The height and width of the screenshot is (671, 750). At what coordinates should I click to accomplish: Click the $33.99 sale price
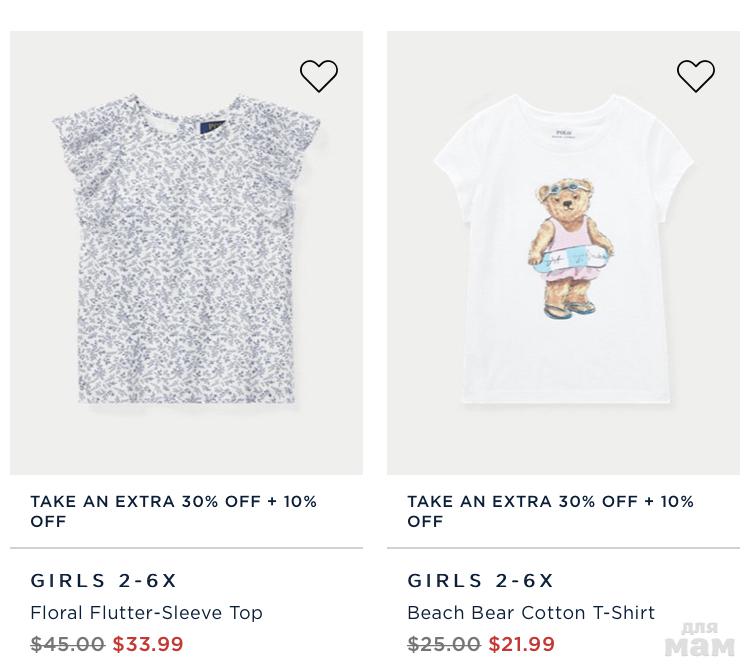[x=148, y=644]
